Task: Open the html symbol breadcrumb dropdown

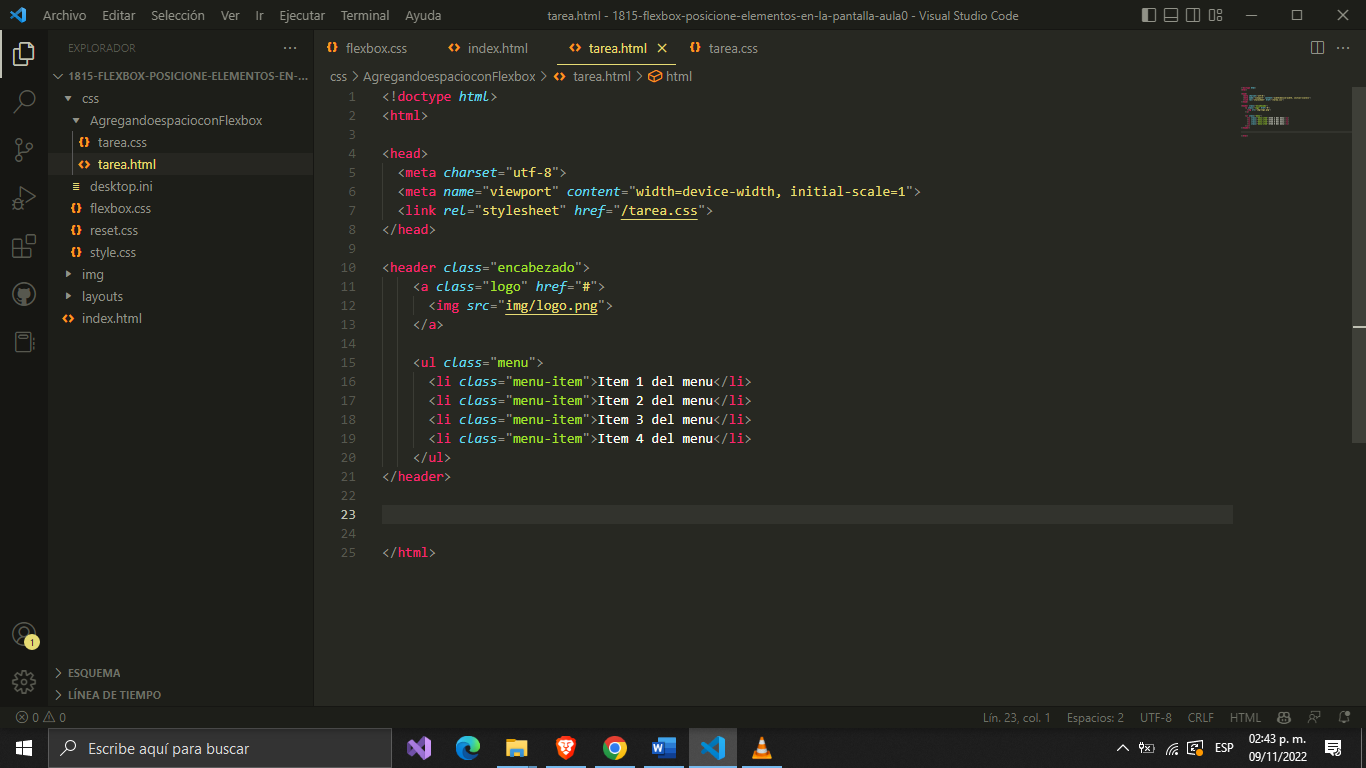Action: pos(670,76)
